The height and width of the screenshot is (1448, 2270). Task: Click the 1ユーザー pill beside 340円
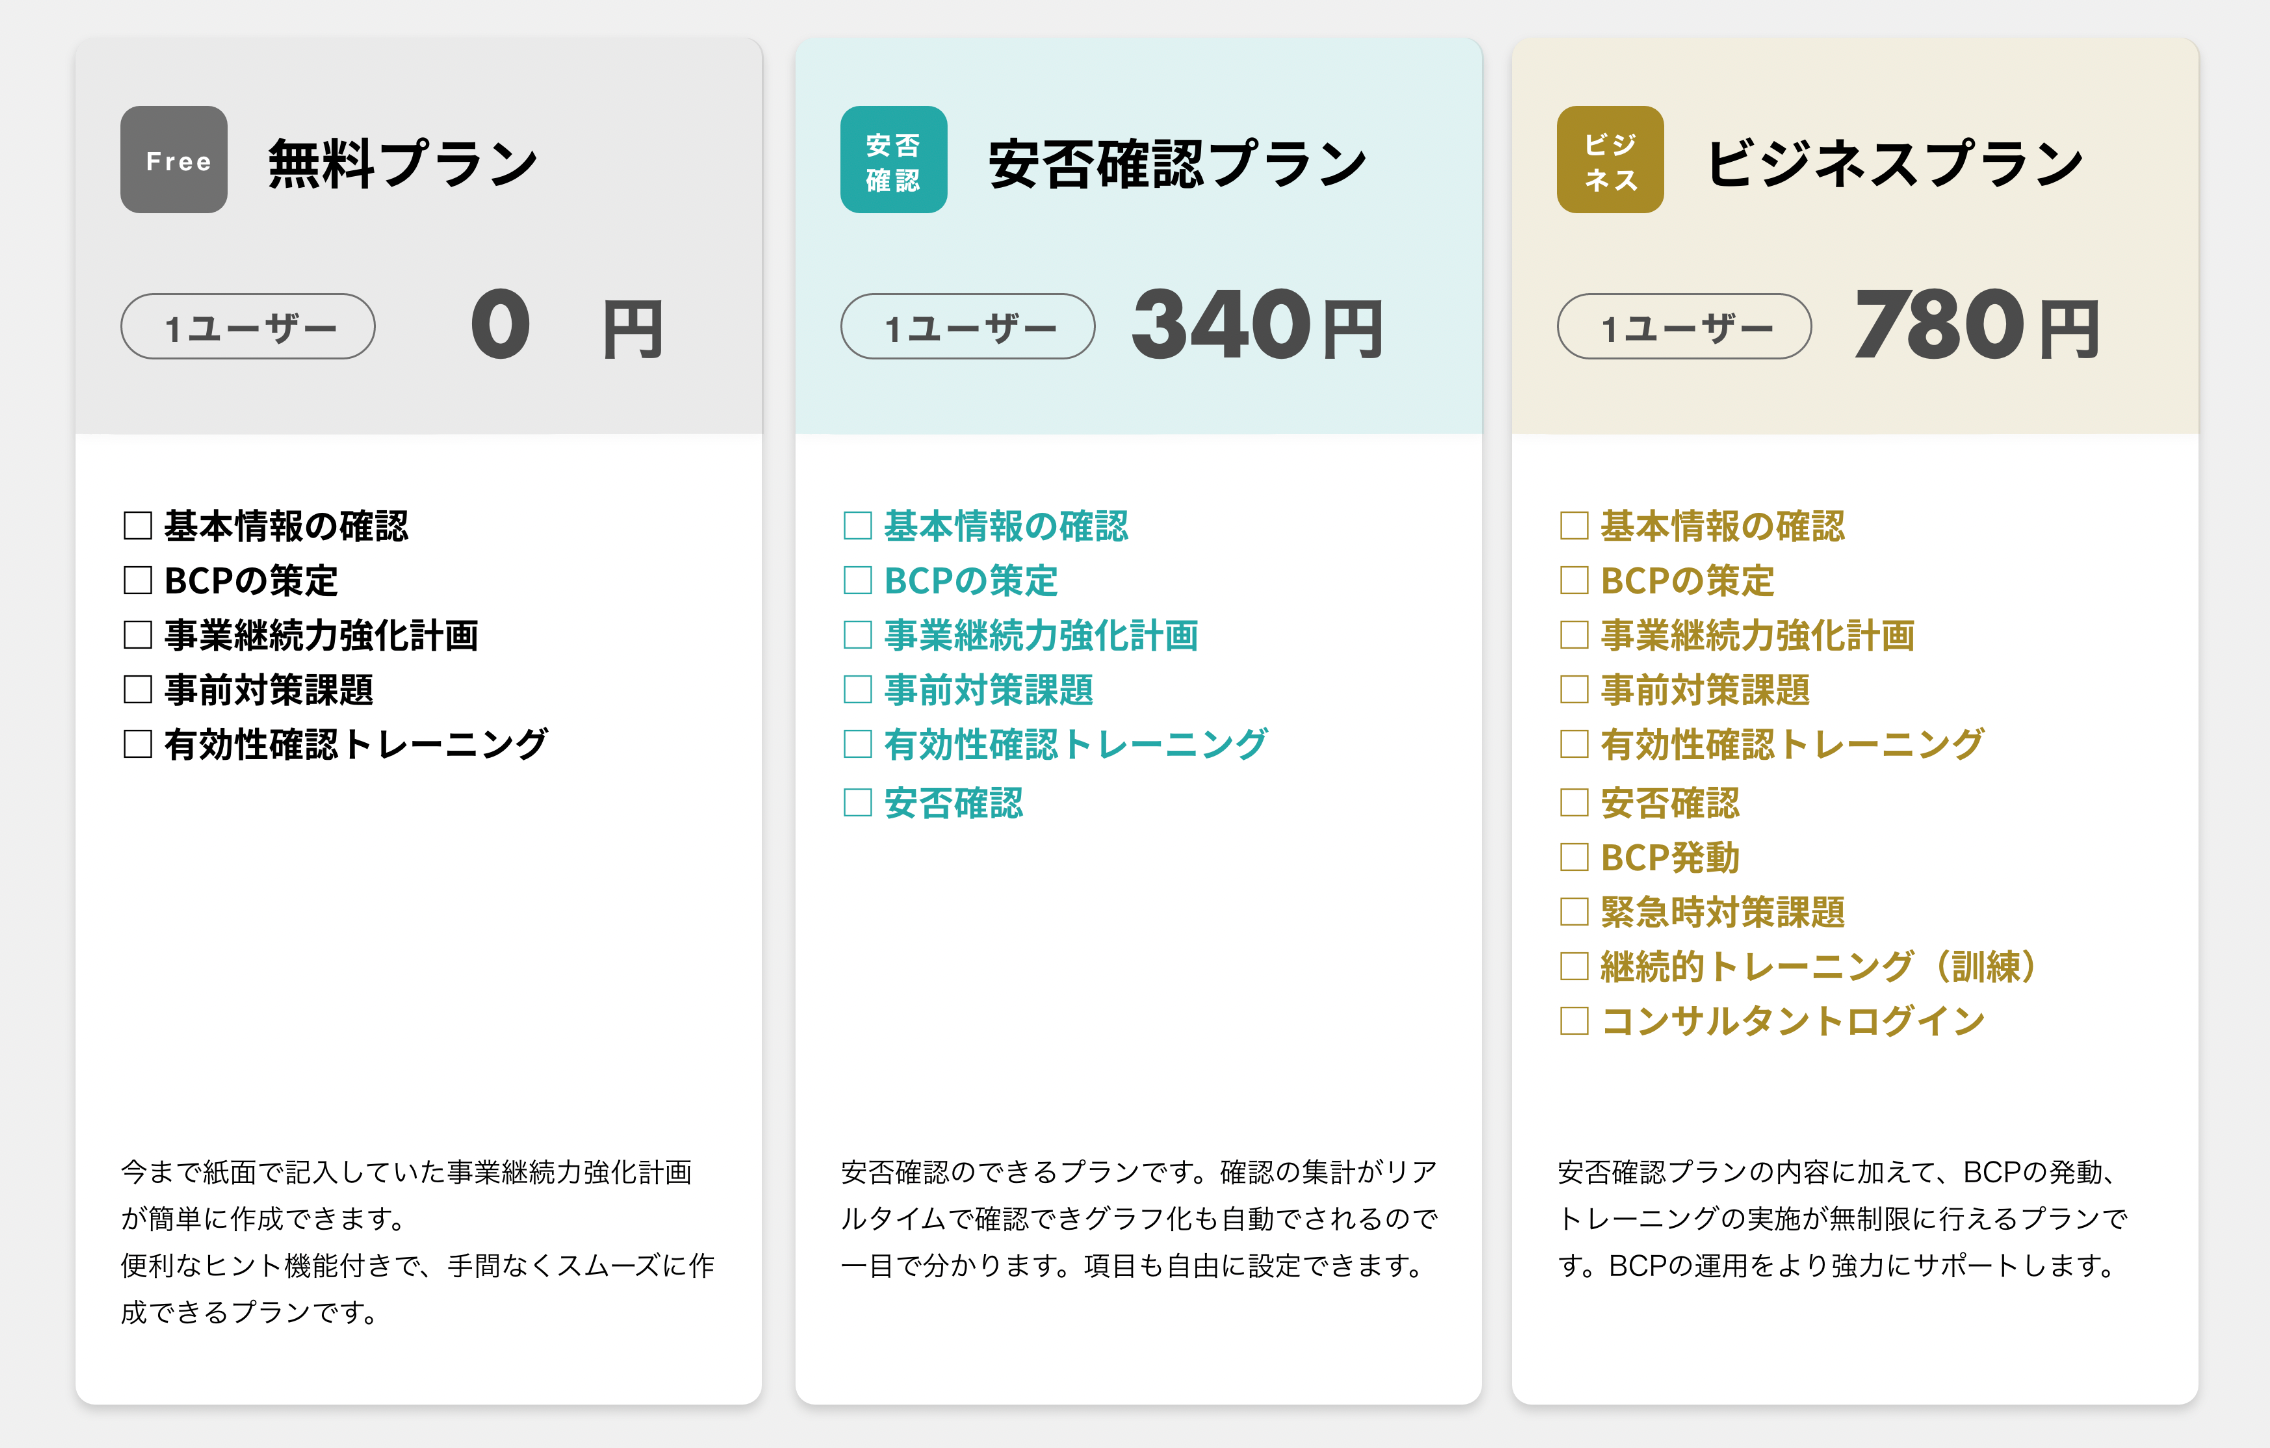tap(967, 327)
